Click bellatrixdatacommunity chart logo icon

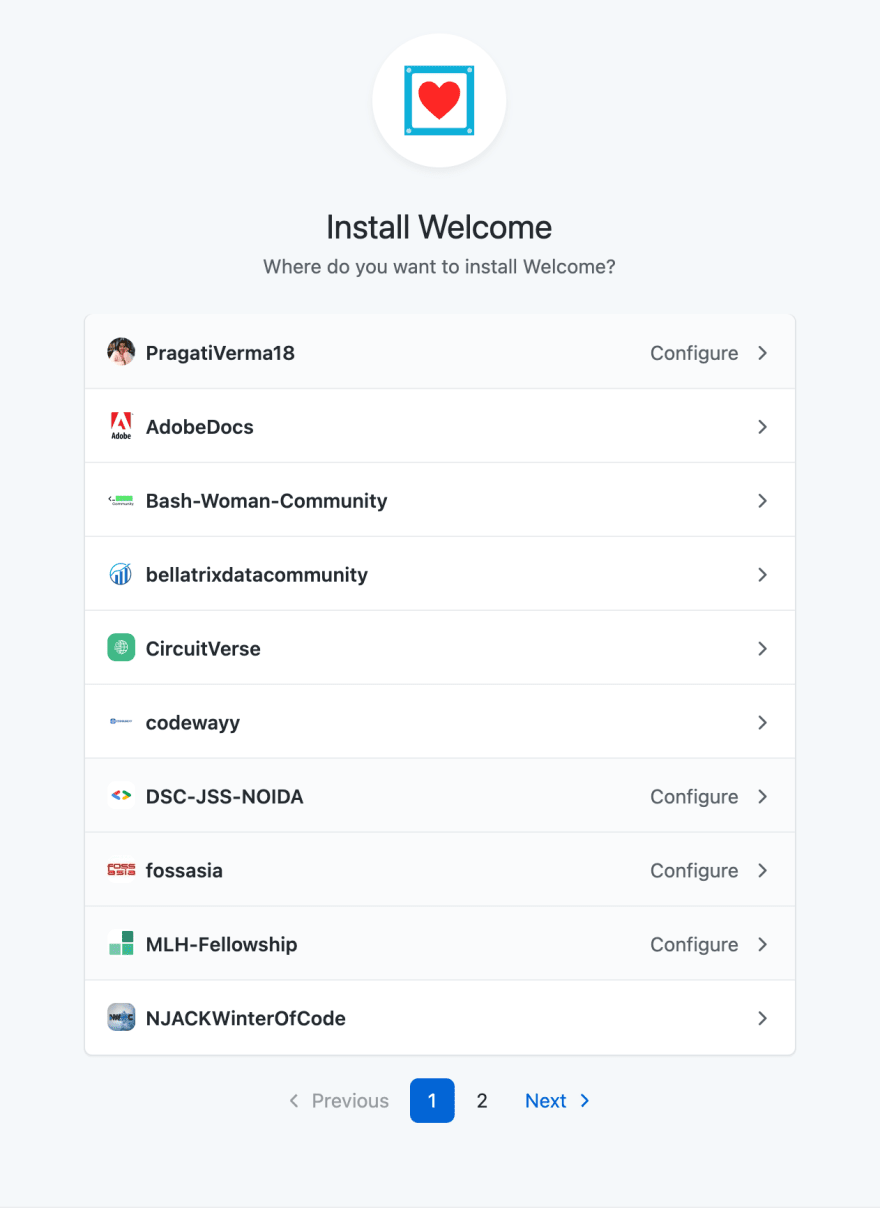(121, 574)
